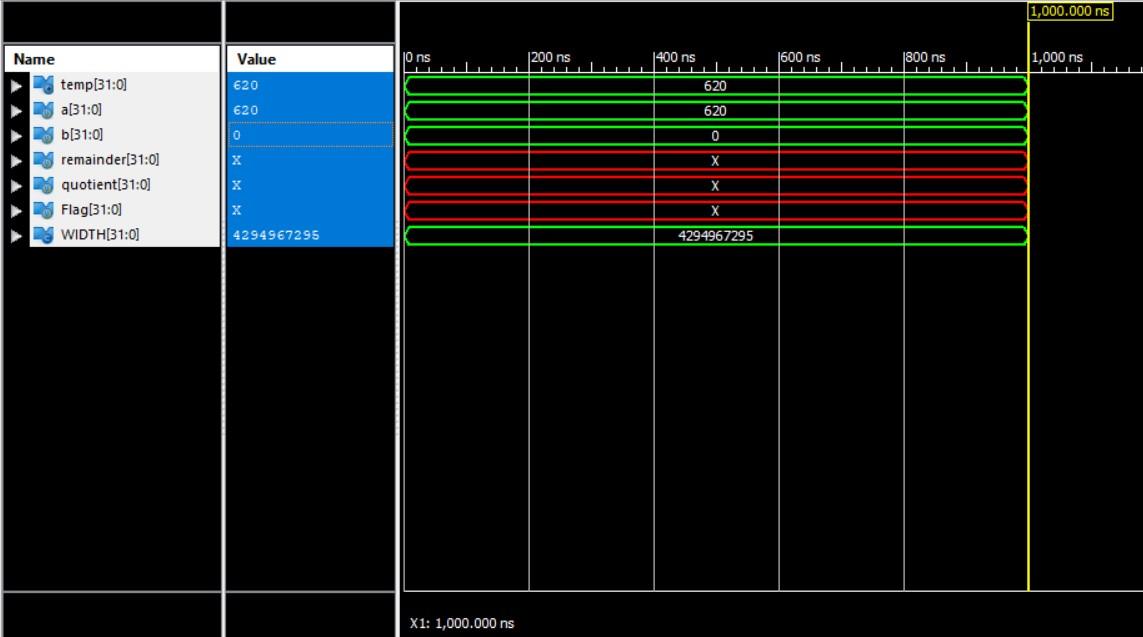The height and width of the screenshot is (637, 1143).
Task: Select the Flag[31:0] signal name
Action: (x=91, y=209)
